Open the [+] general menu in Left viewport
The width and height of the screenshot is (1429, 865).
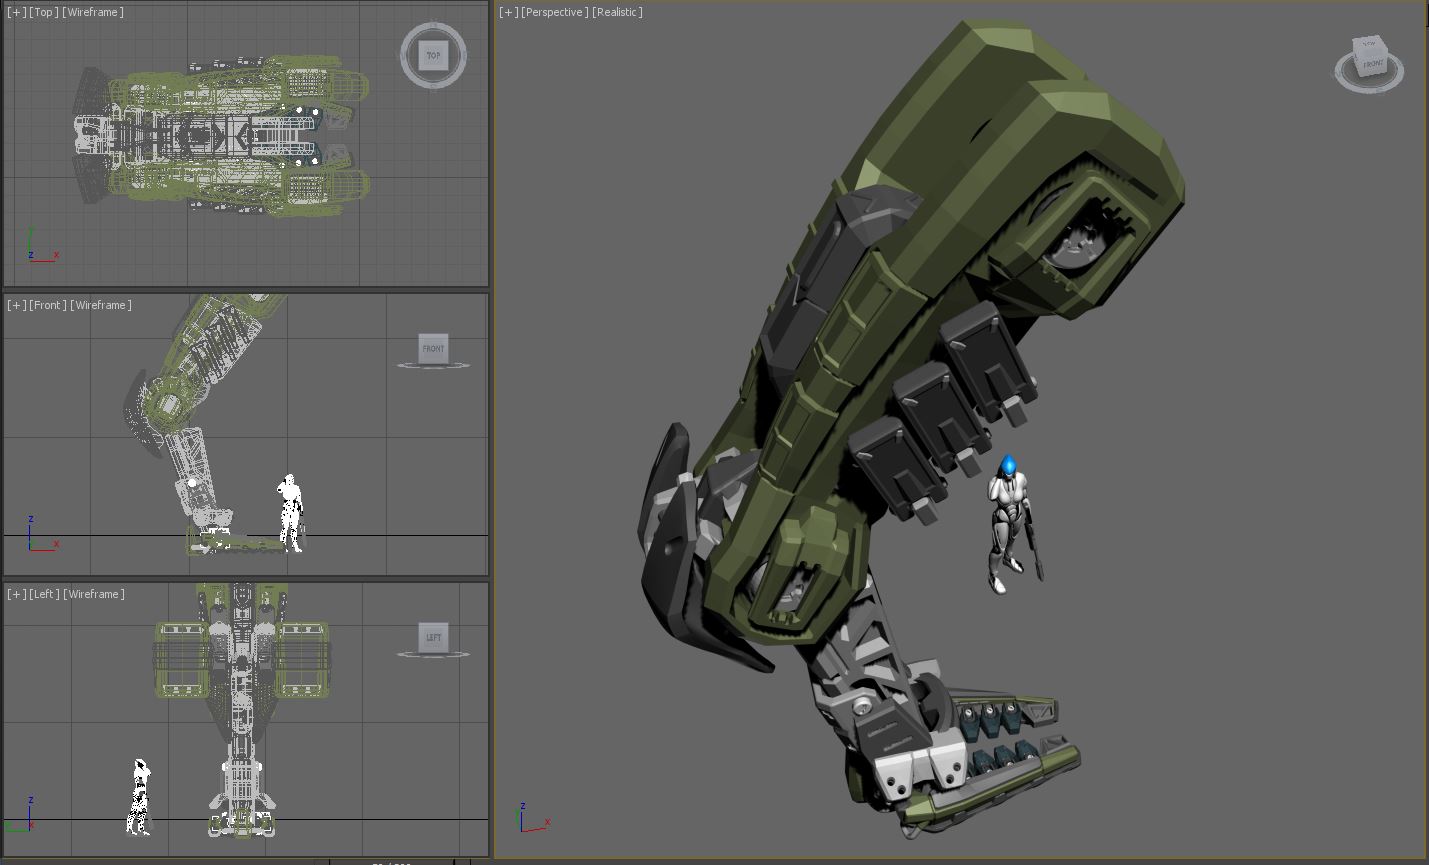pos(16,594)
